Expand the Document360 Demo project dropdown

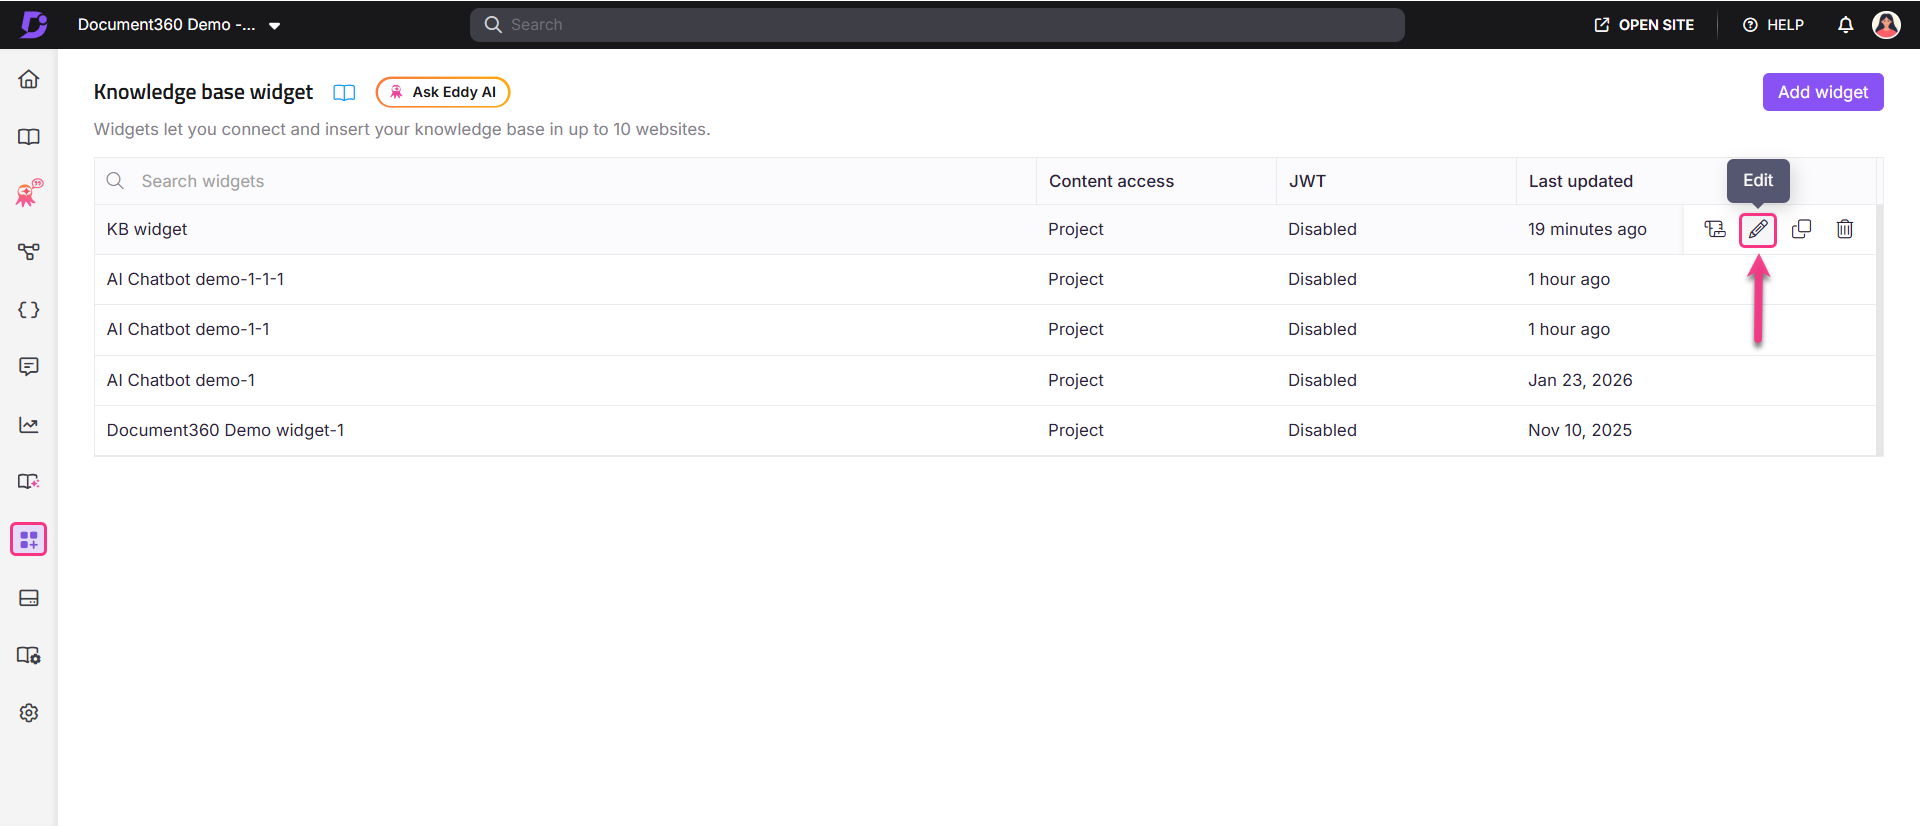click(179, 25)
